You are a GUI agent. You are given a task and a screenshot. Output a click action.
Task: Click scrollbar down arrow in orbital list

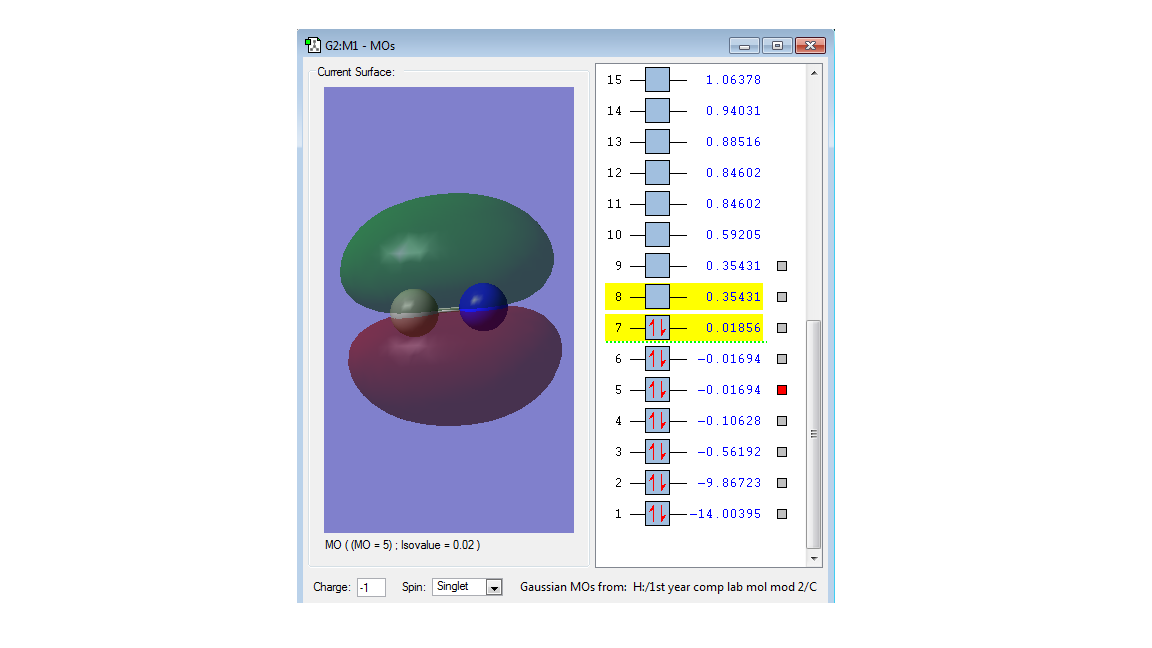[813, 558]
